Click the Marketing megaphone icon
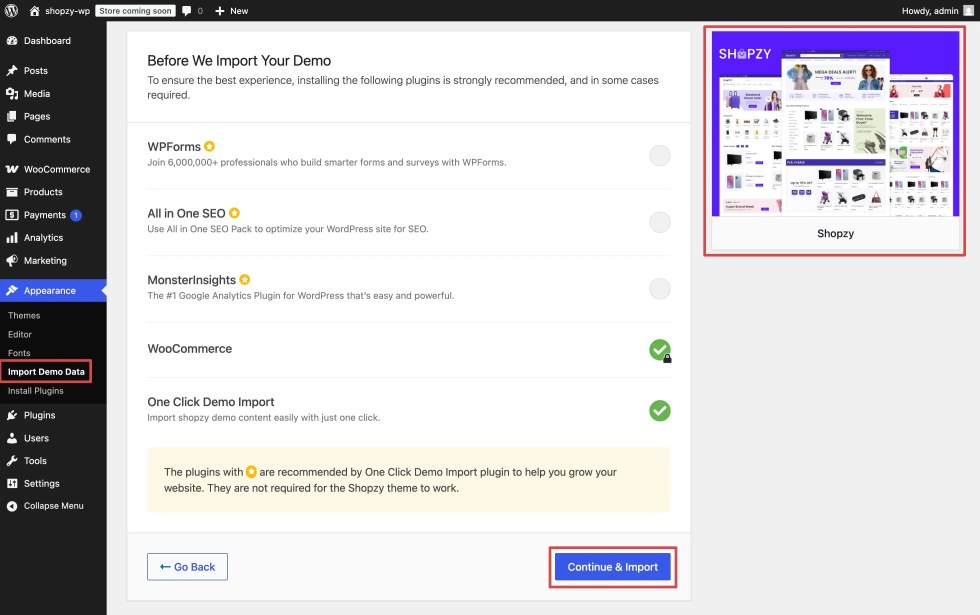The width and height of the screenshot is (980, 615). click(12, 261)
